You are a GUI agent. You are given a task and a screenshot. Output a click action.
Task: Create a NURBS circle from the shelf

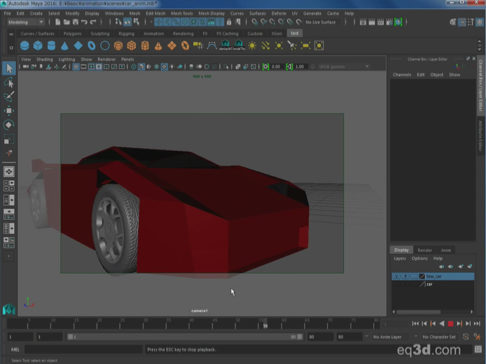click(x=105, y=45)
